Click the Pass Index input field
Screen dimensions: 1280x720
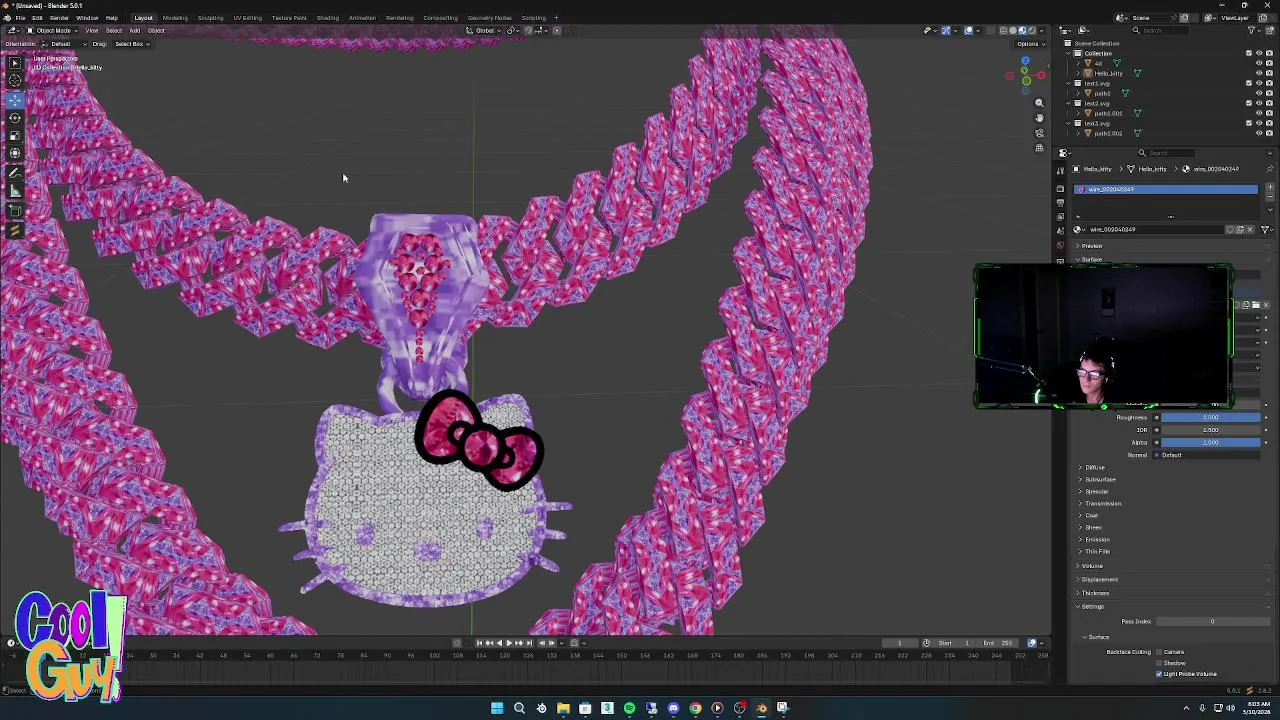(x=1212, y=622)
